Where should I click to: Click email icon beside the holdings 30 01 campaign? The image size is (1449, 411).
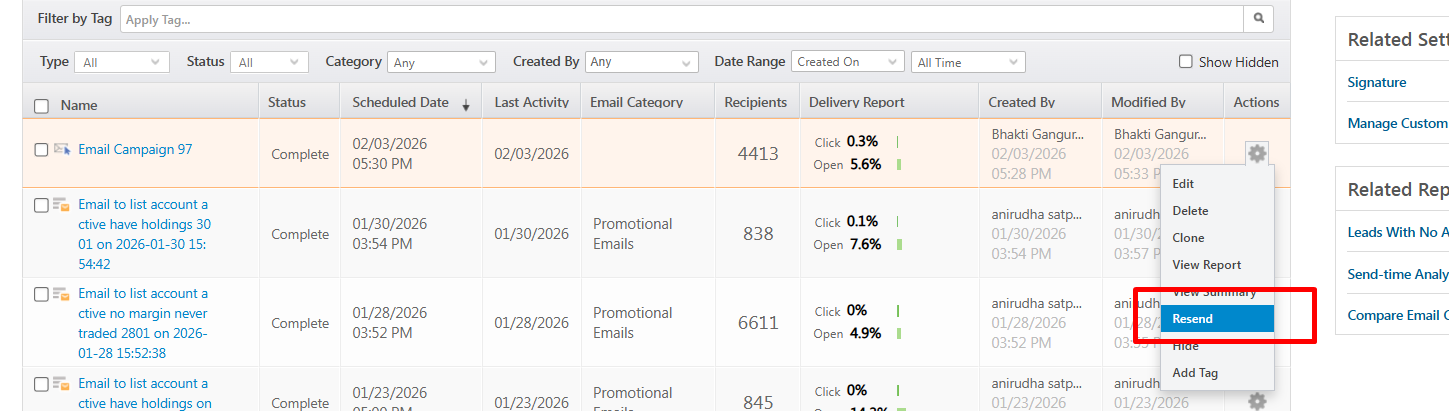tap(62, 205)
